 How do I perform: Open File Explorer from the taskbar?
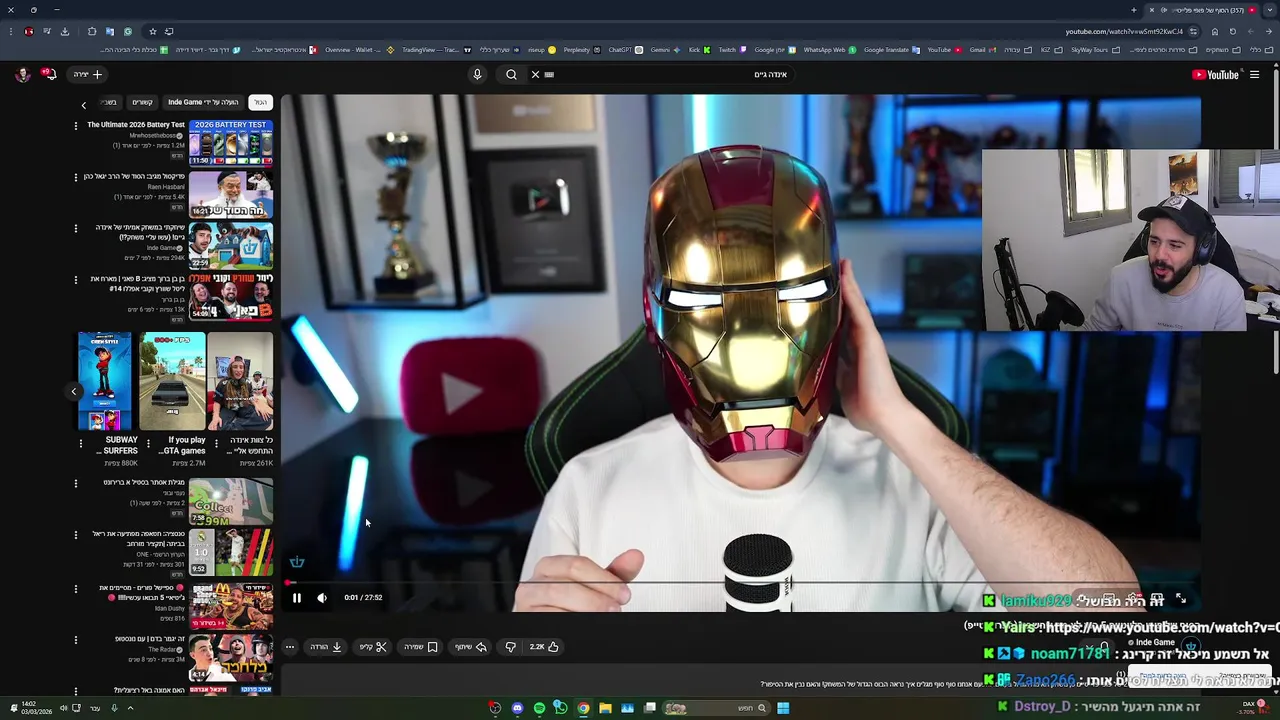605,708
